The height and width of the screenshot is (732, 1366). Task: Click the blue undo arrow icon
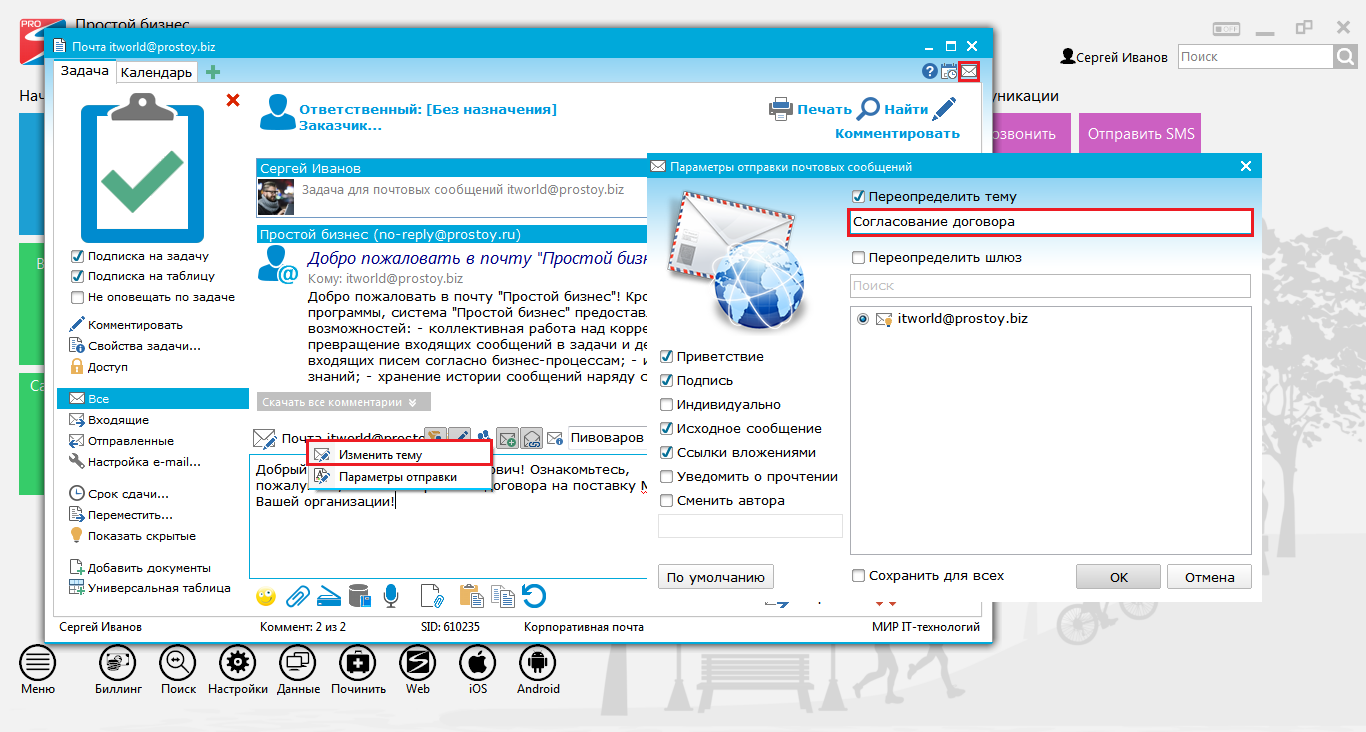tap(534, 597)
